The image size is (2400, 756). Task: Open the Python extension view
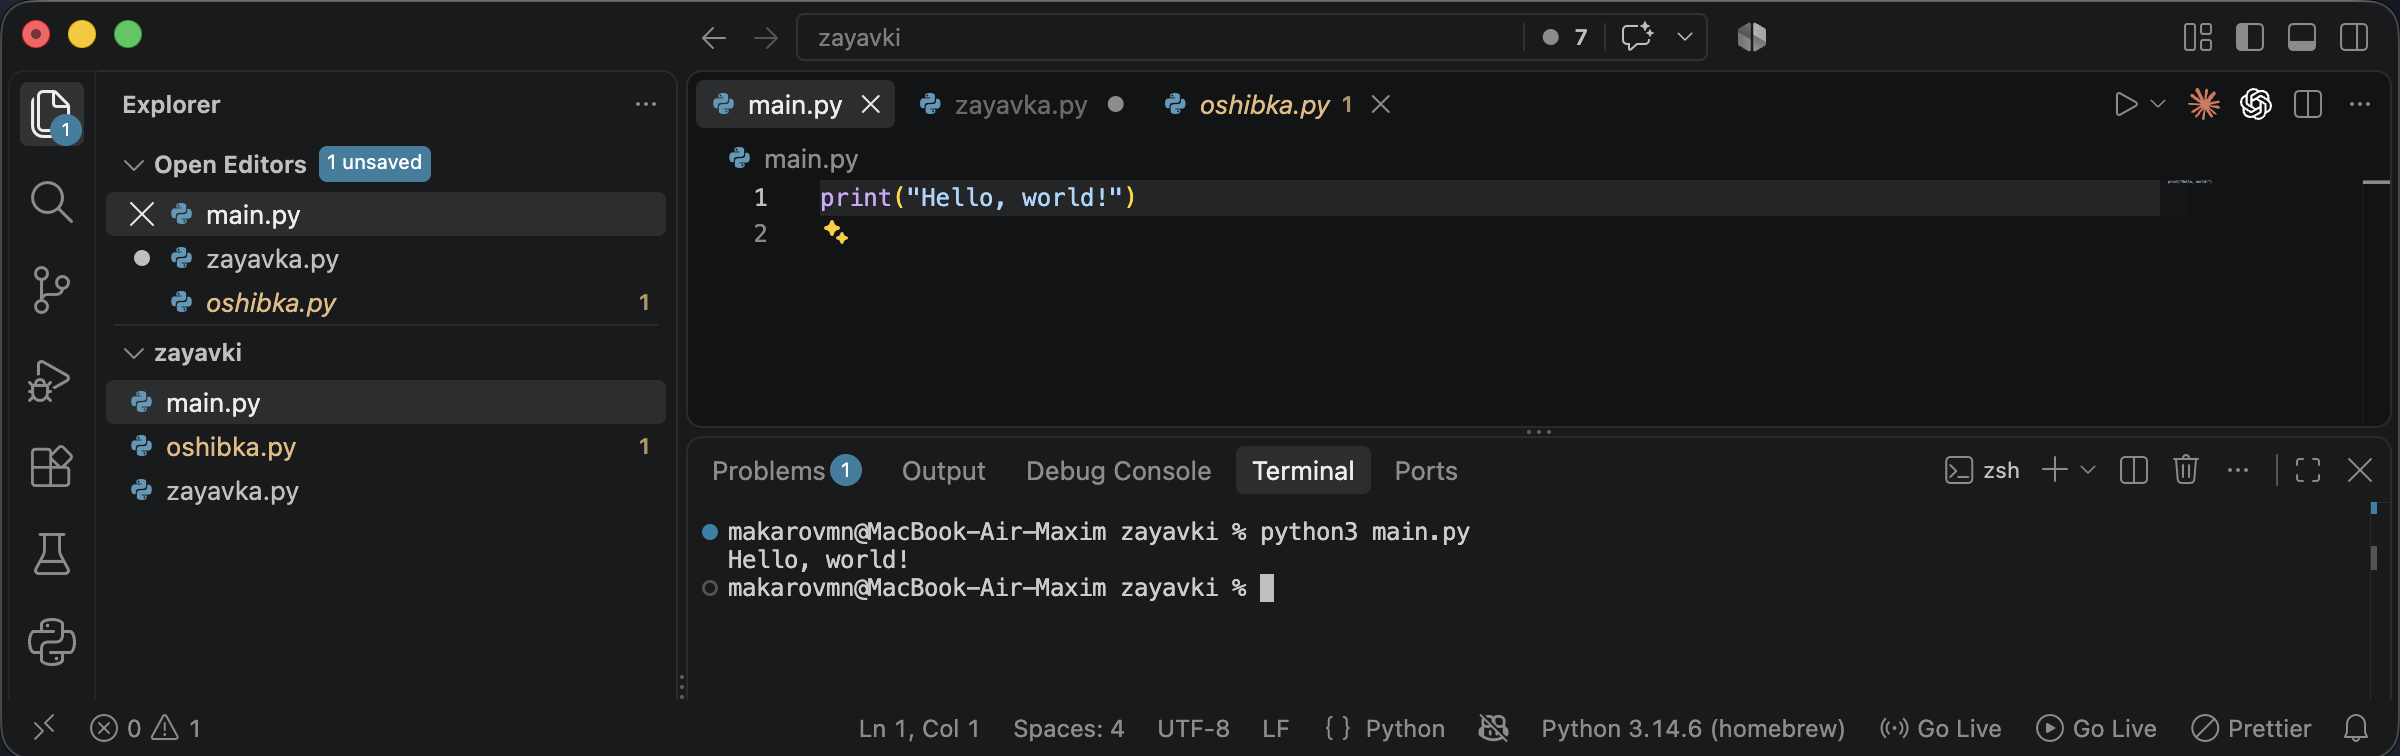click(x=51, y=642)
